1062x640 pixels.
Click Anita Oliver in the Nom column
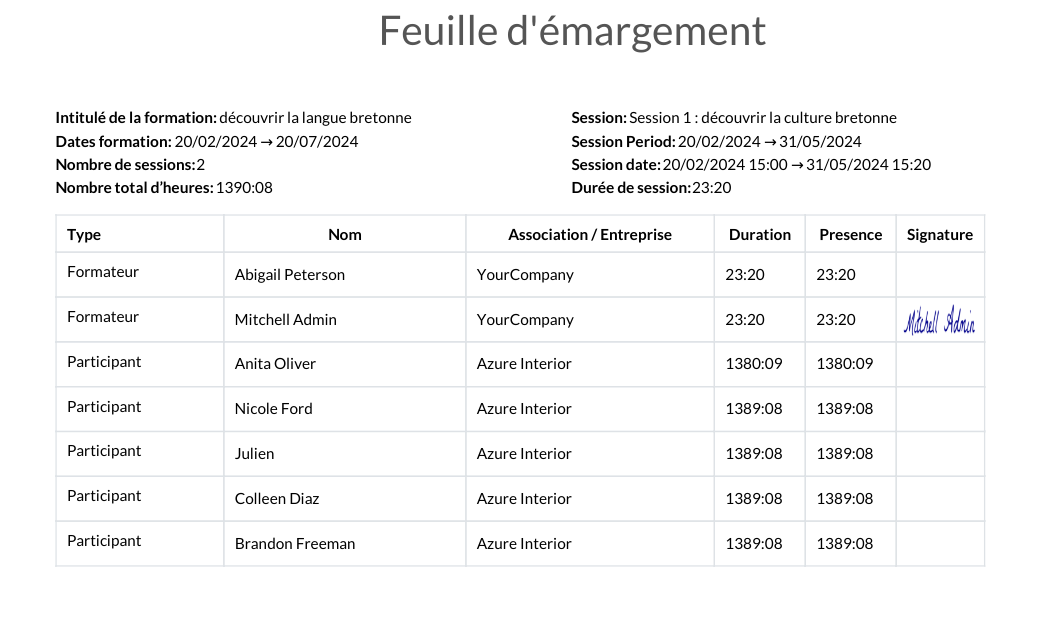point(275,364)
